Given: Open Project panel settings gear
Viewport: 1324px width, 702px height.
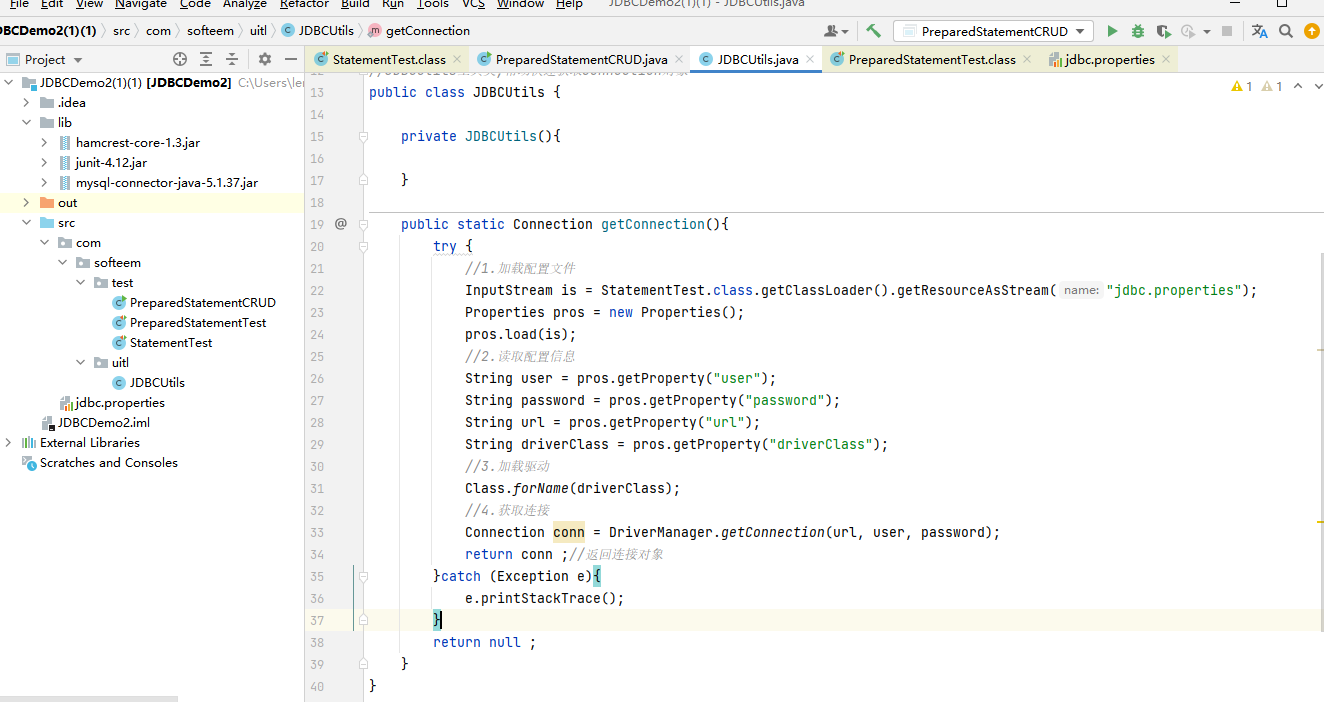Looking at the screenshot, I should (265, 59).
